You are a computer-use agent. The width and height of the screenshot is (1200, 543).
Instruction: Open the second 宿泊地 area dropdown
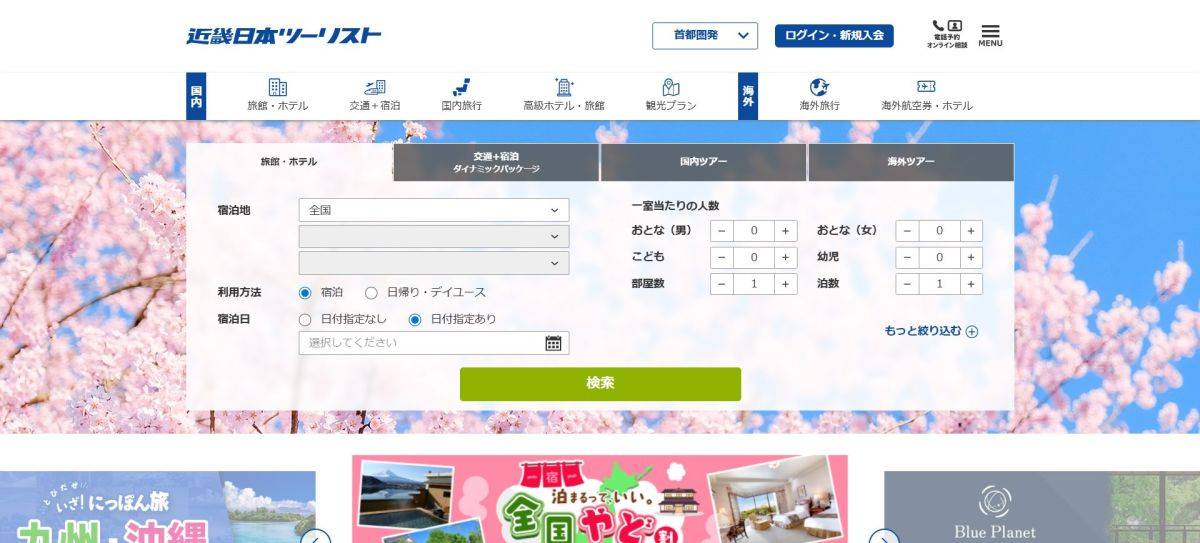[x=434, y=237]
